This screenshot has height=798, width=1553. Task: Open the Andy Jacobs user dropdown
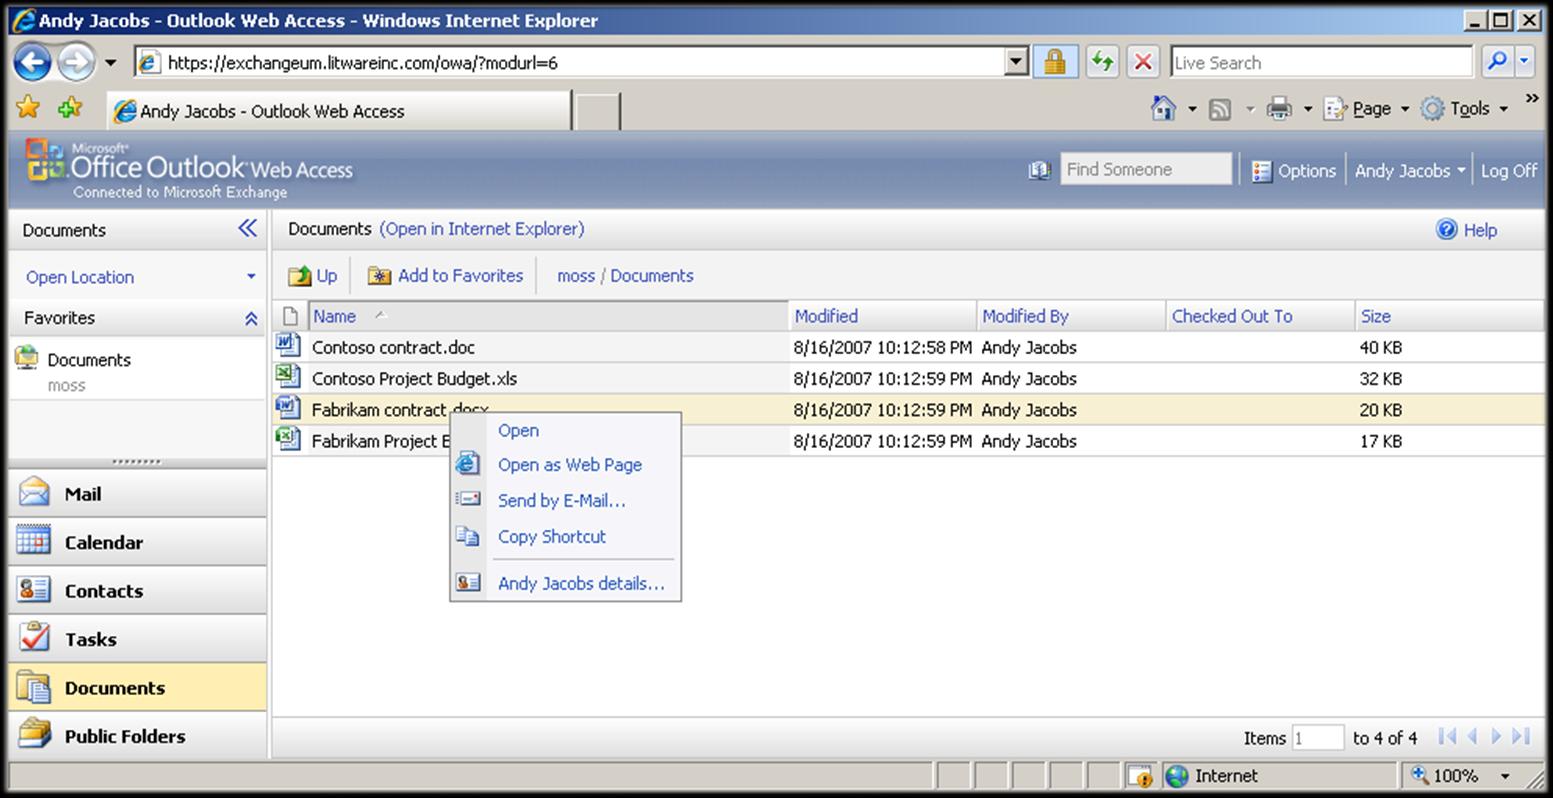click(x=1410, y=171)
